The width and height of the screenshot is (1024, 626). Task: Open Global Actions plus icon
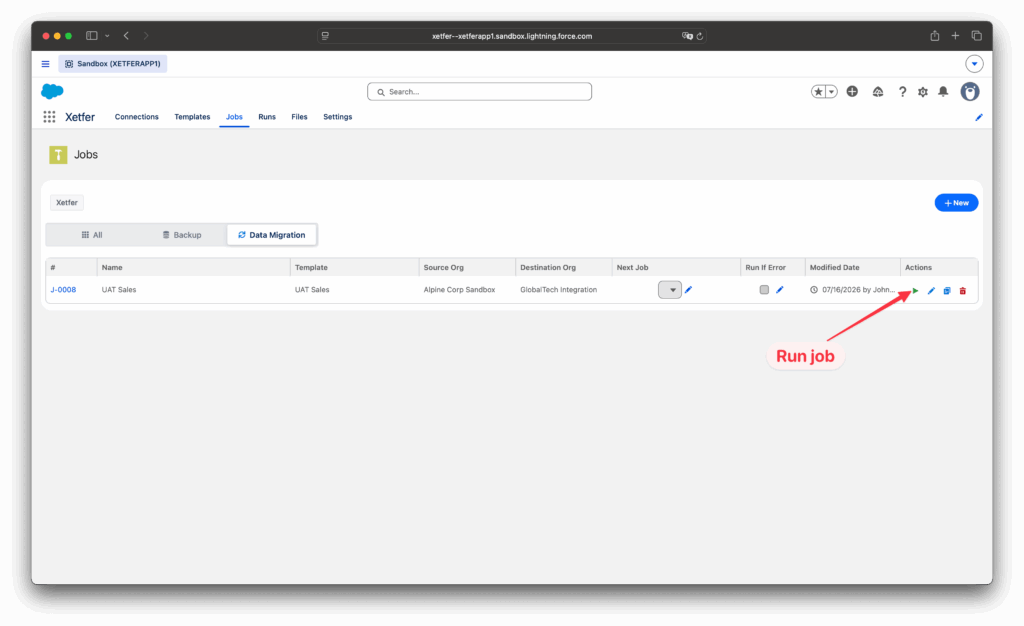coord(852,92)
